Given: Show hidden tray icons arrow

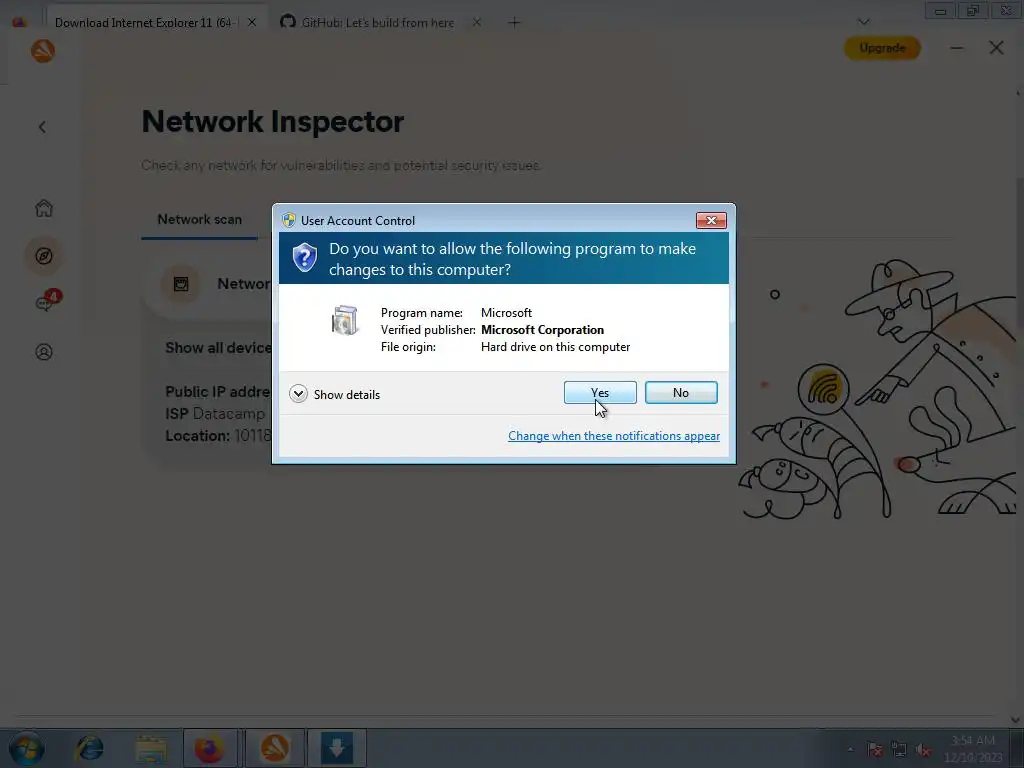Looking at the screenshot, I should [x=850, y=749].
